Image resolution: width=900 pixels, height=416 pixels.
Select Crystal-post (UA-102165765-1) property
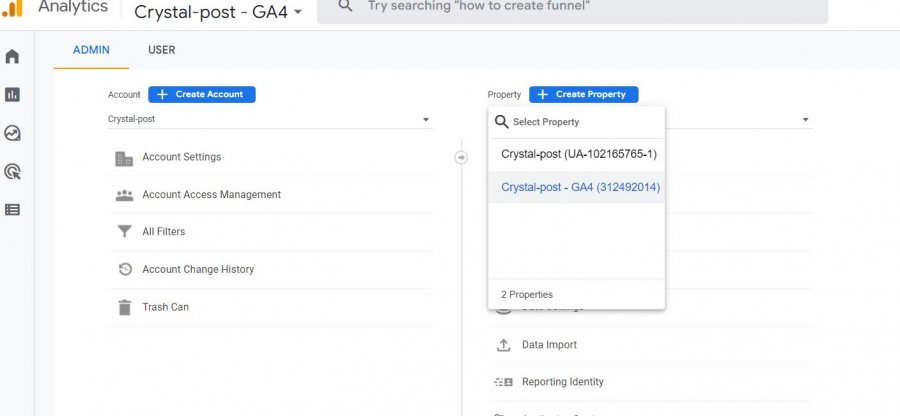(578, 154)
